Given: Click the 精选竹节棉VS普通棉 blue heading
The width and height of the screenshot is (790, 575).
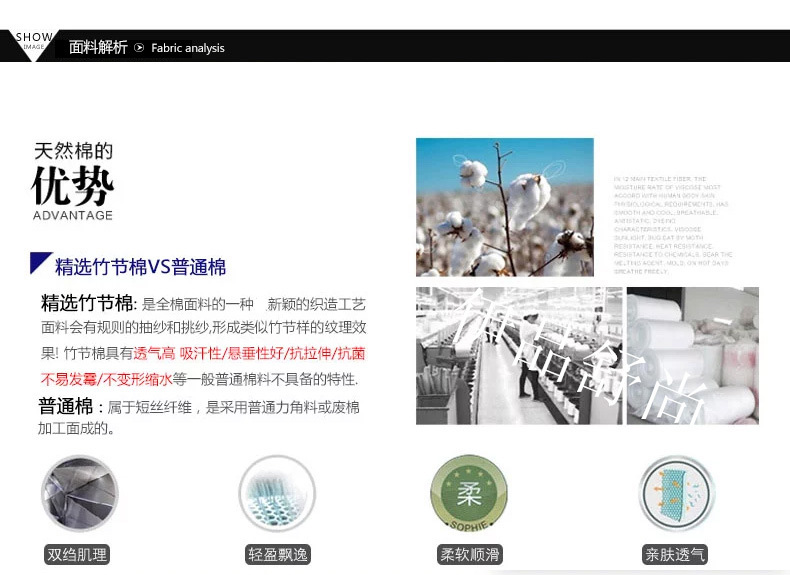Looking at the screenshot, I should point(140,267).
